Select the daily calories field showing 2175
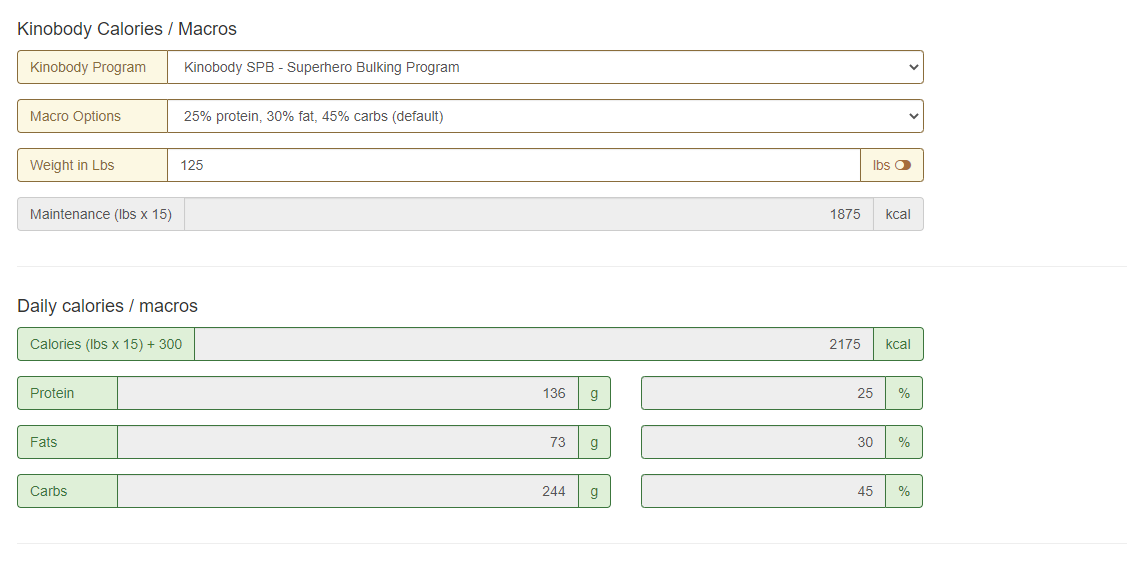The height and width of the screenshot is (564, 1127). click(x=533, y=344)
